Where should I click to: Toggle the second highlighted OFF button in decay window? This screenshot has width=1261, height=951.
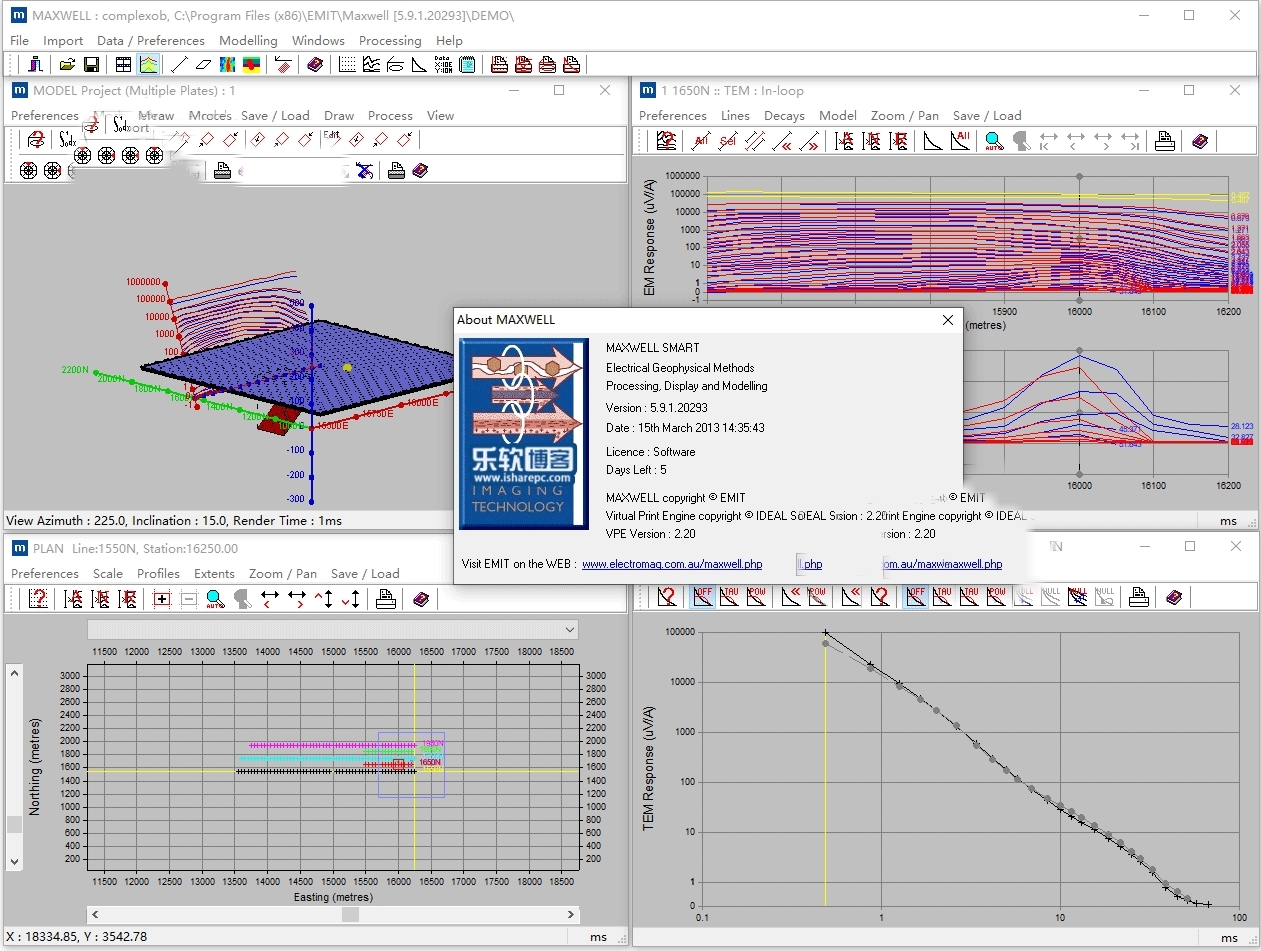click(915, 596)
